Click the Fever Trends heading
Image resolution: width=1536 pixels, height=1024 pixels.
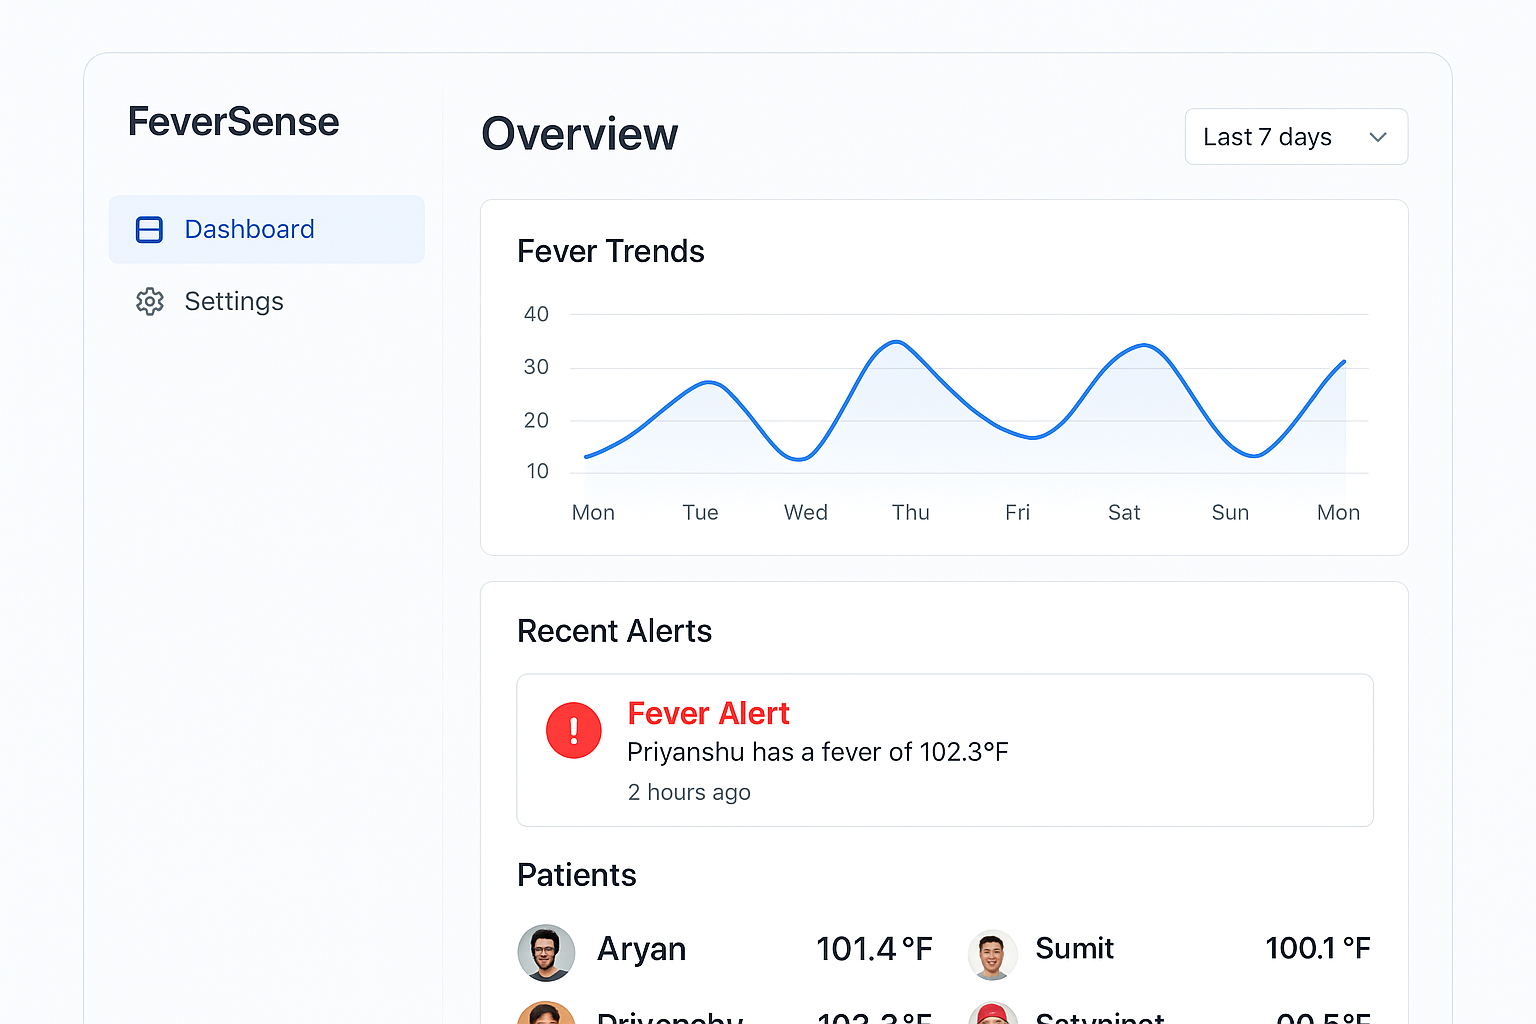pyautogui.click(x=610, y=251)
